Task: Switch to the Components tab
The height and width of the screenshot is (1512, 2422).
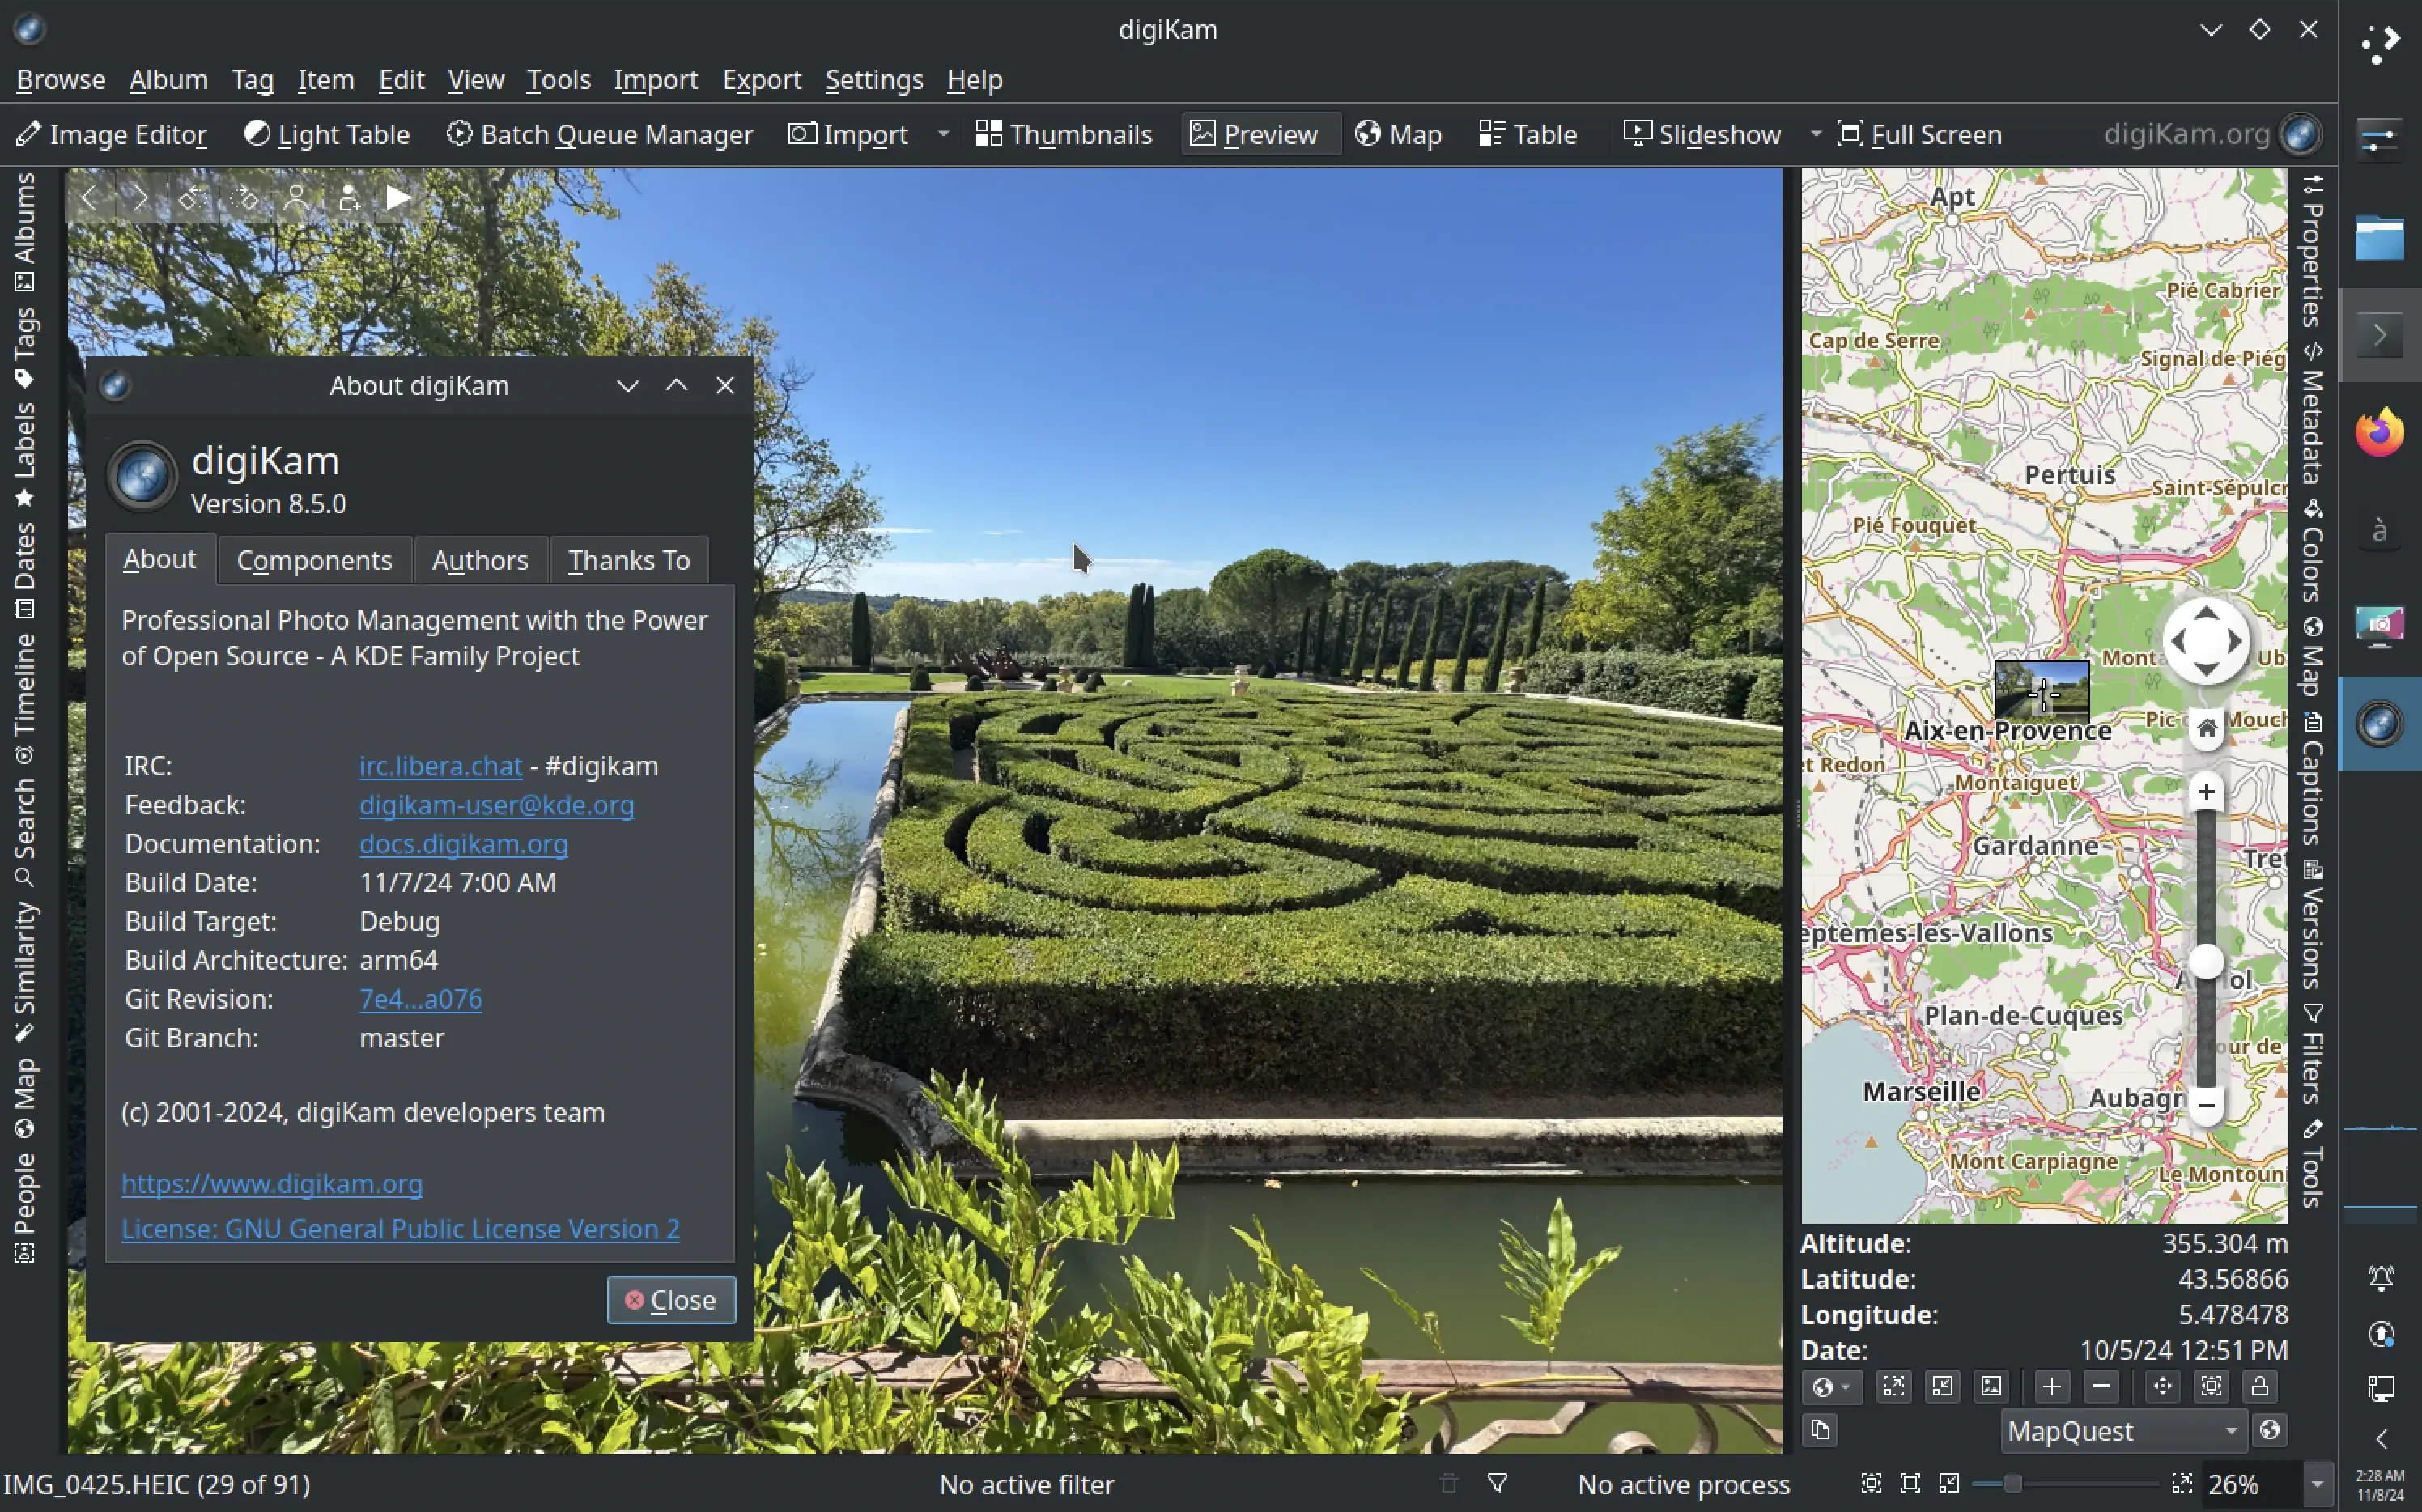Action: tap(314, 560)
